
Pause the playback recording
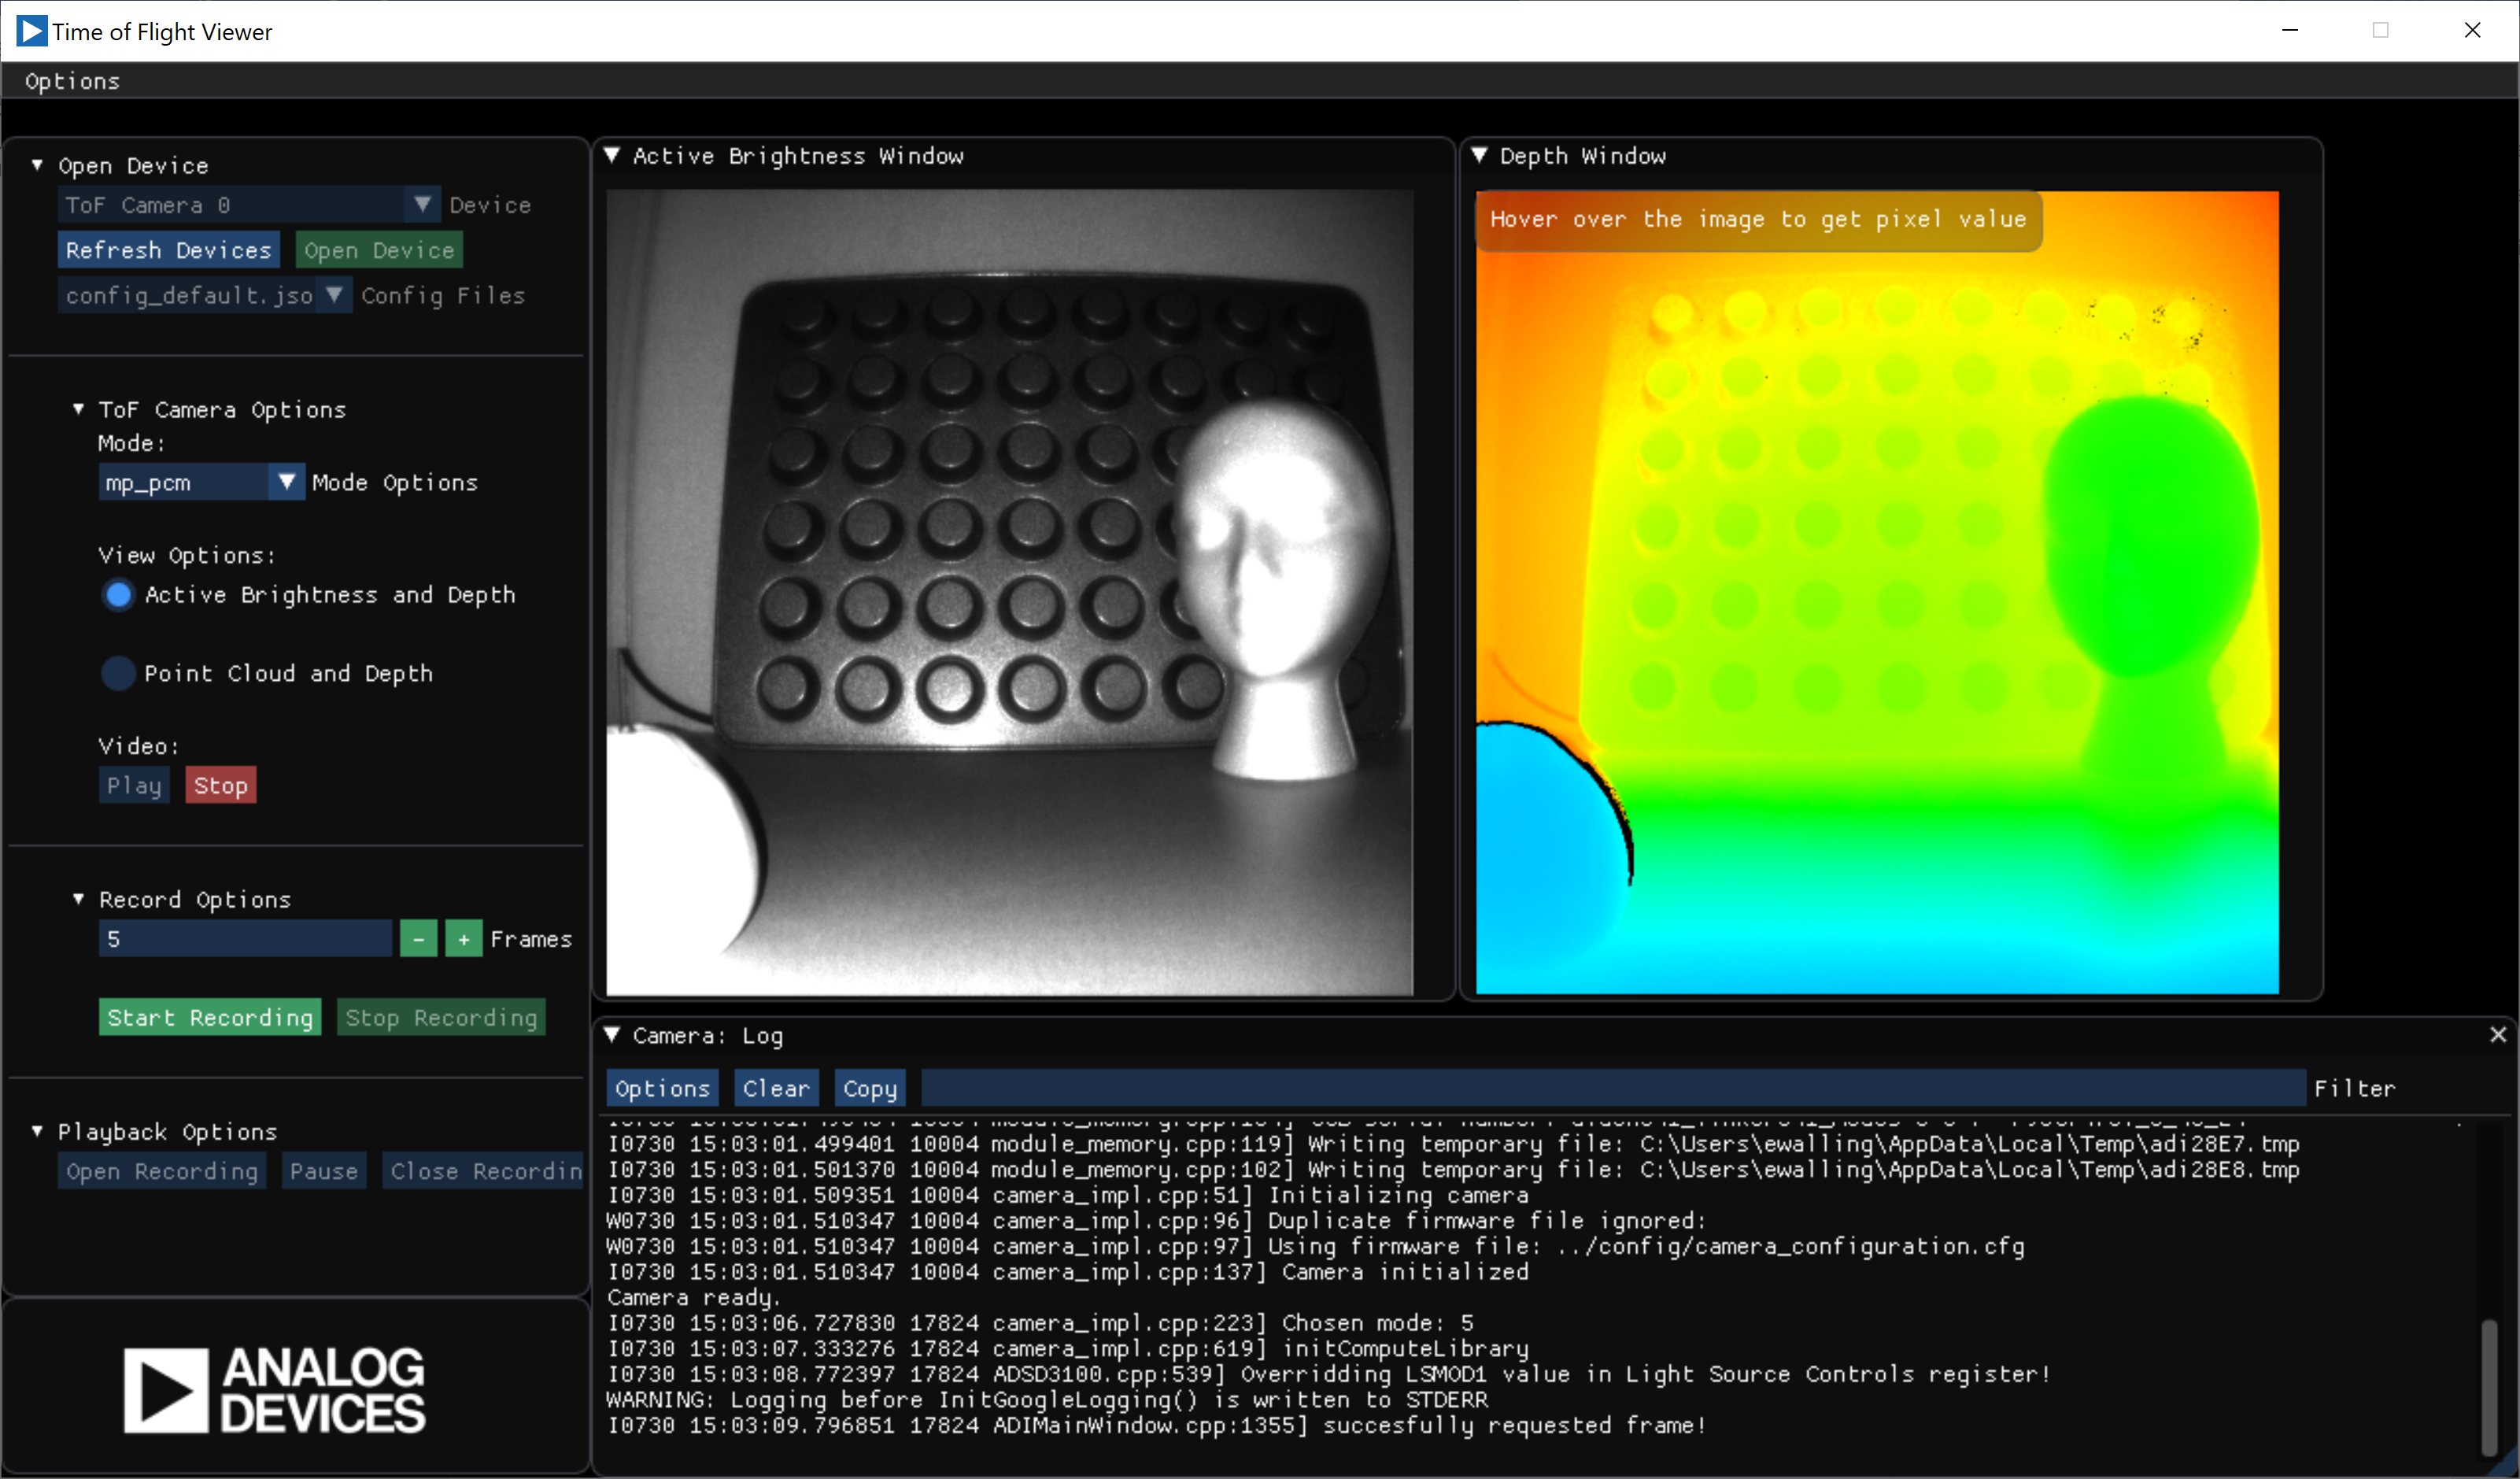pos(324,1171)
